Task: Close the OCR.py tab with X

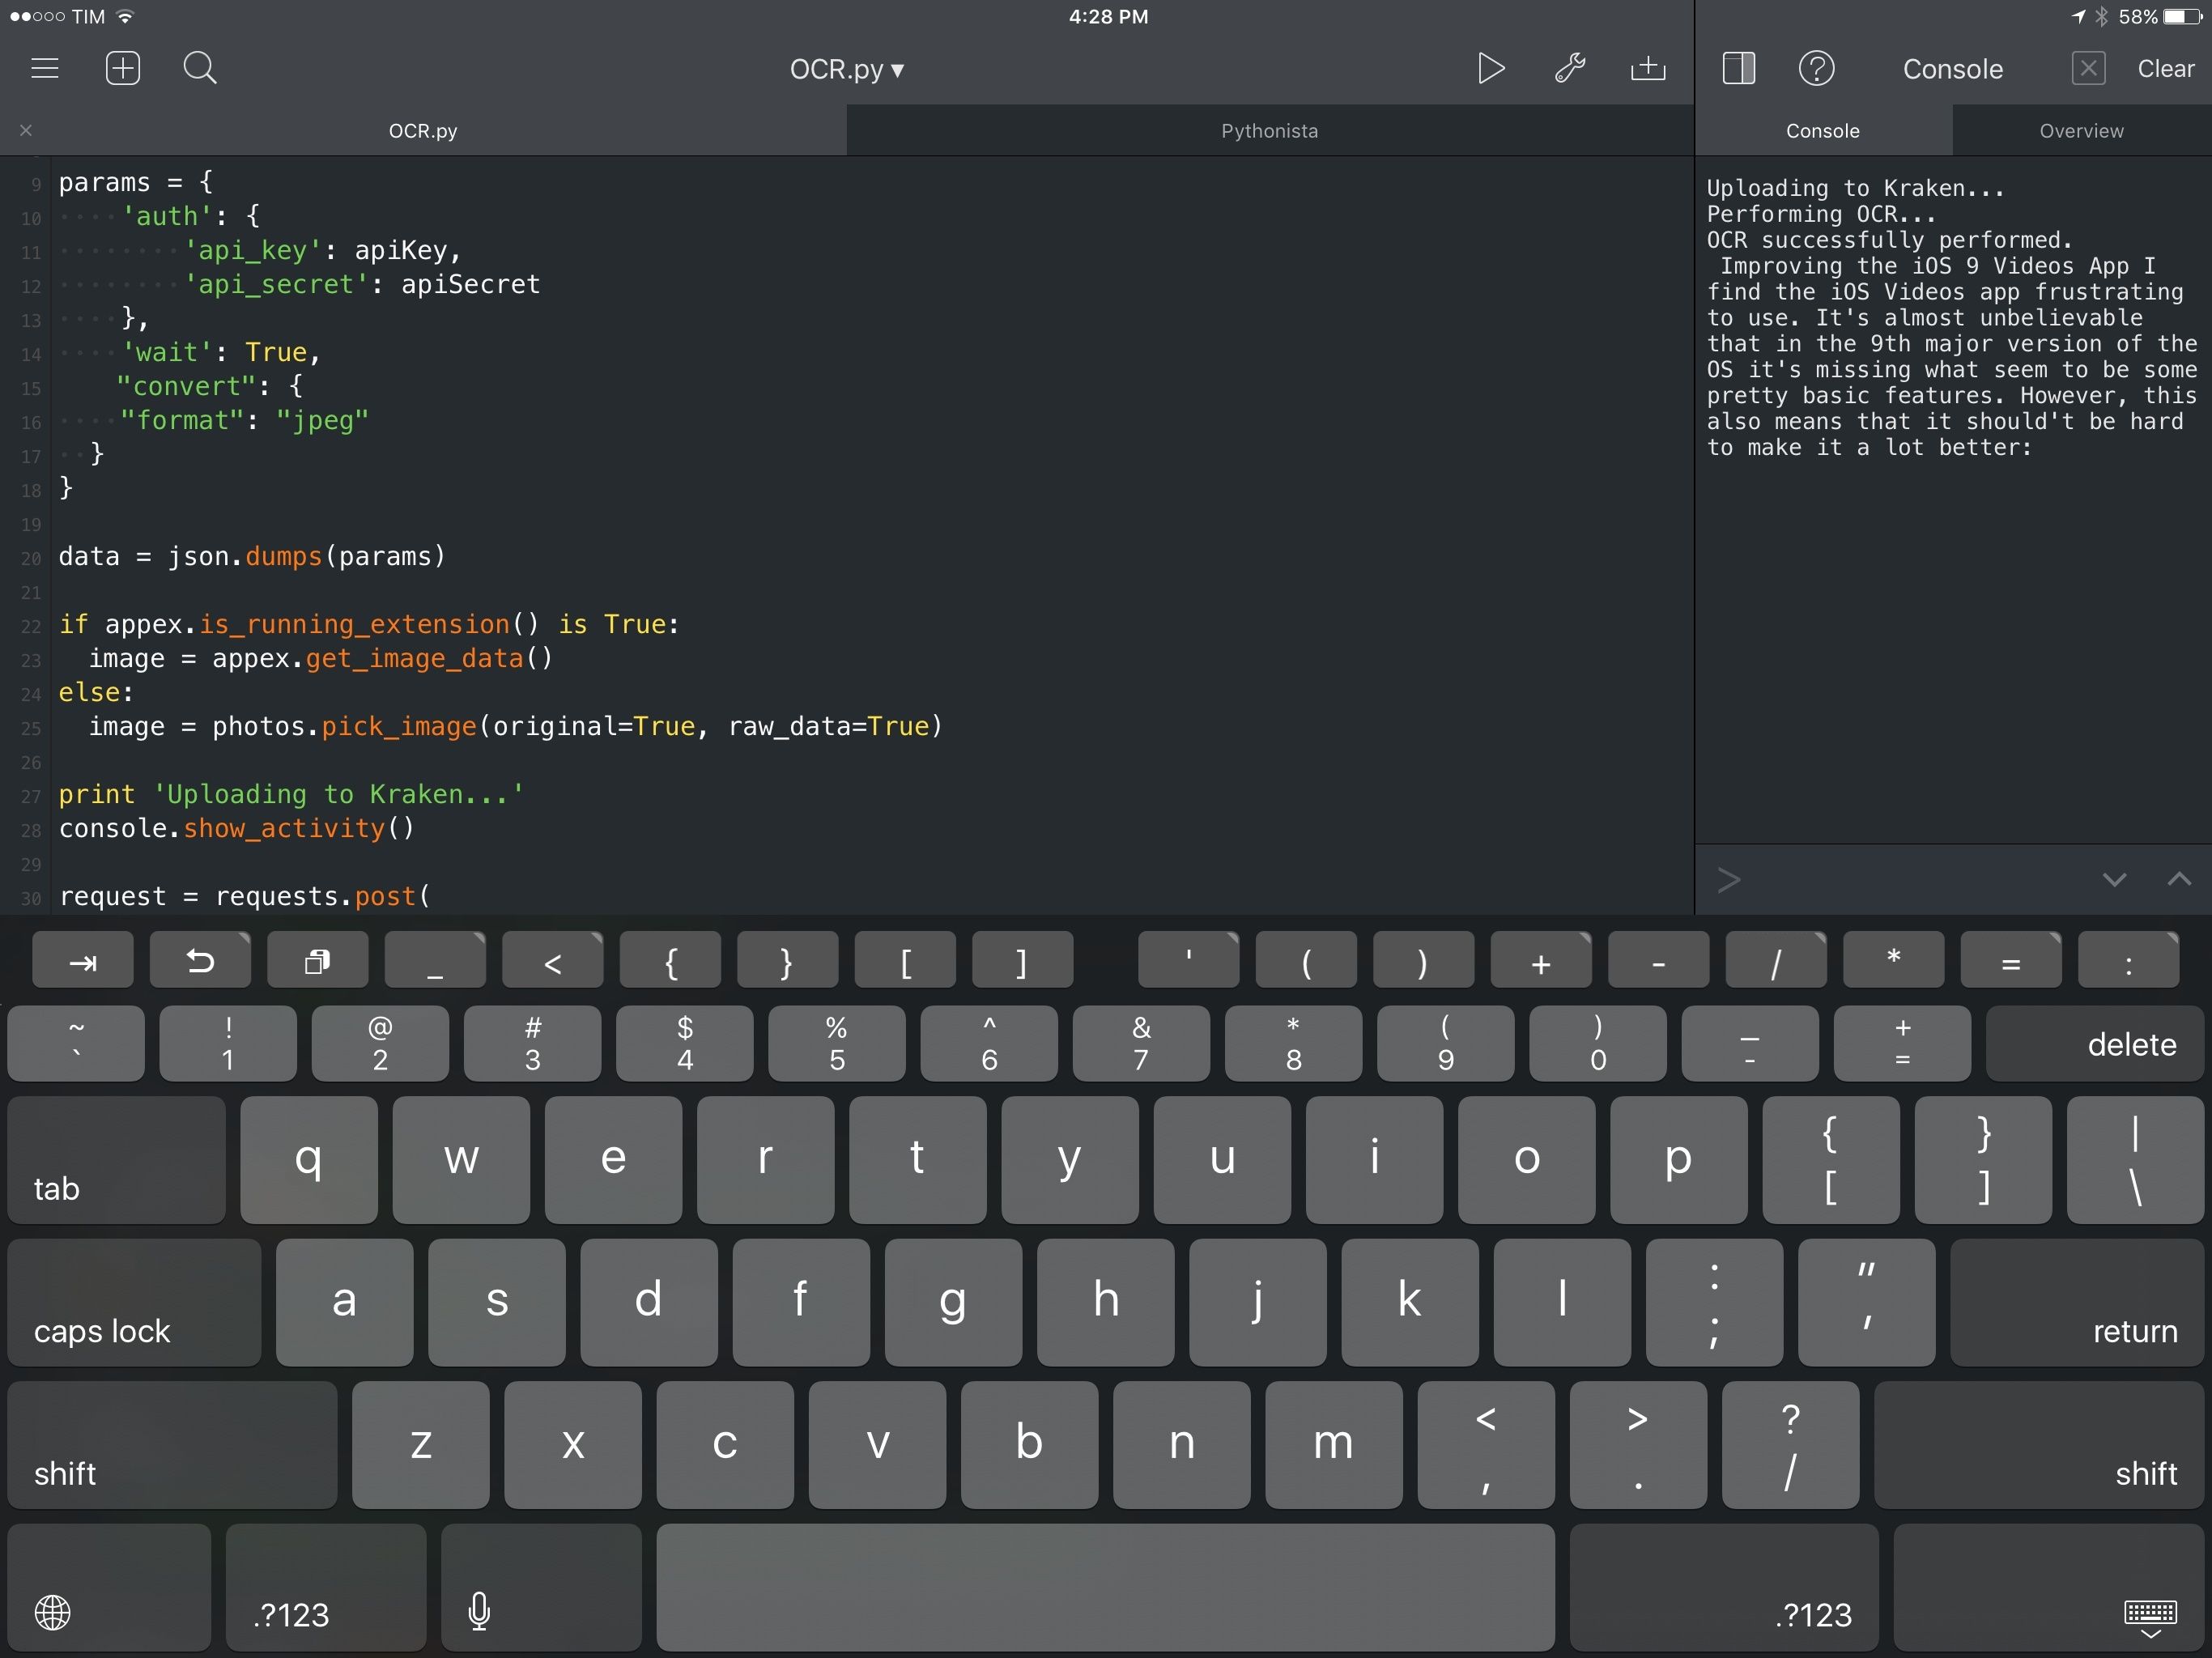Action: pos(26,131)
